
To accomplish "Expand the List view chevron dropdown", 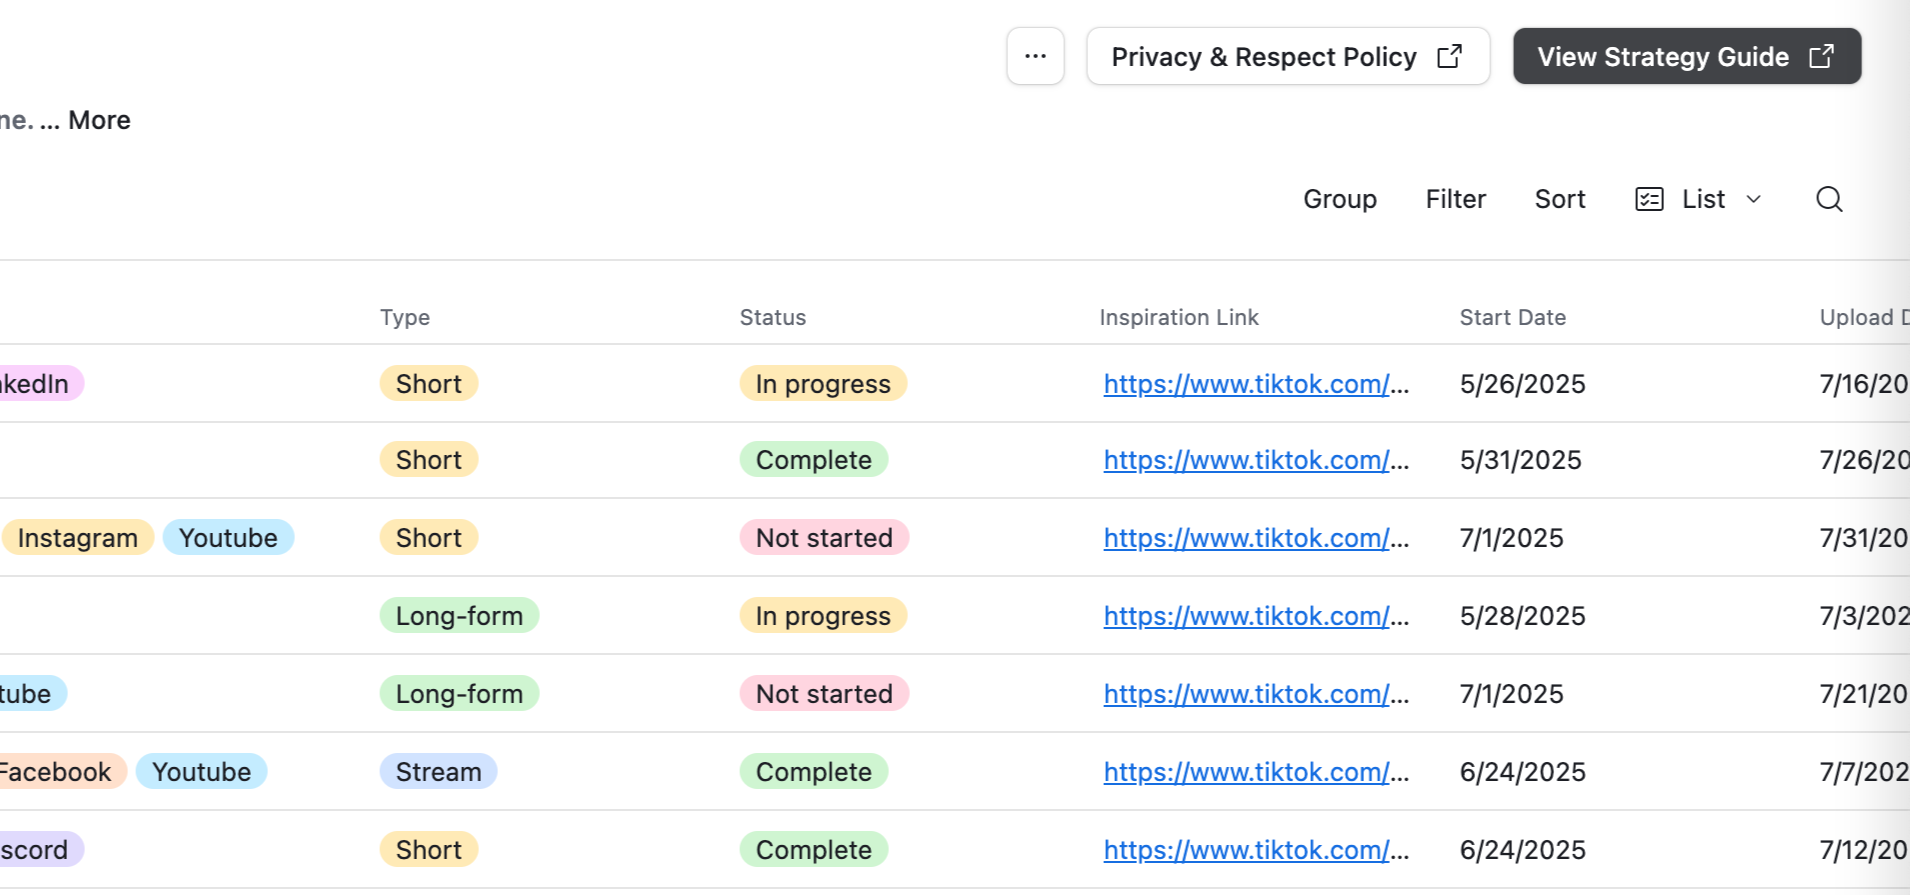I will click(1753, 199).
